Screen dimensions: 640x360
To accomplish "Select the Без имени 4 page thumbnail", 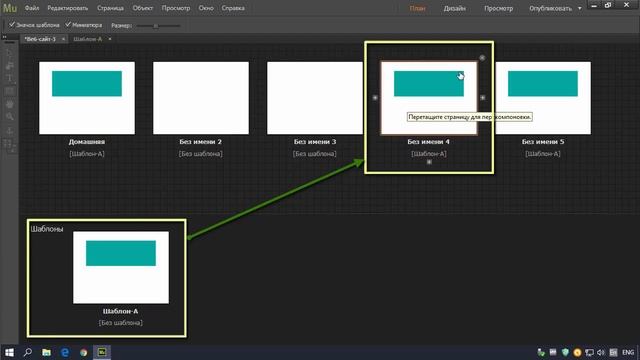I will 429,98.
